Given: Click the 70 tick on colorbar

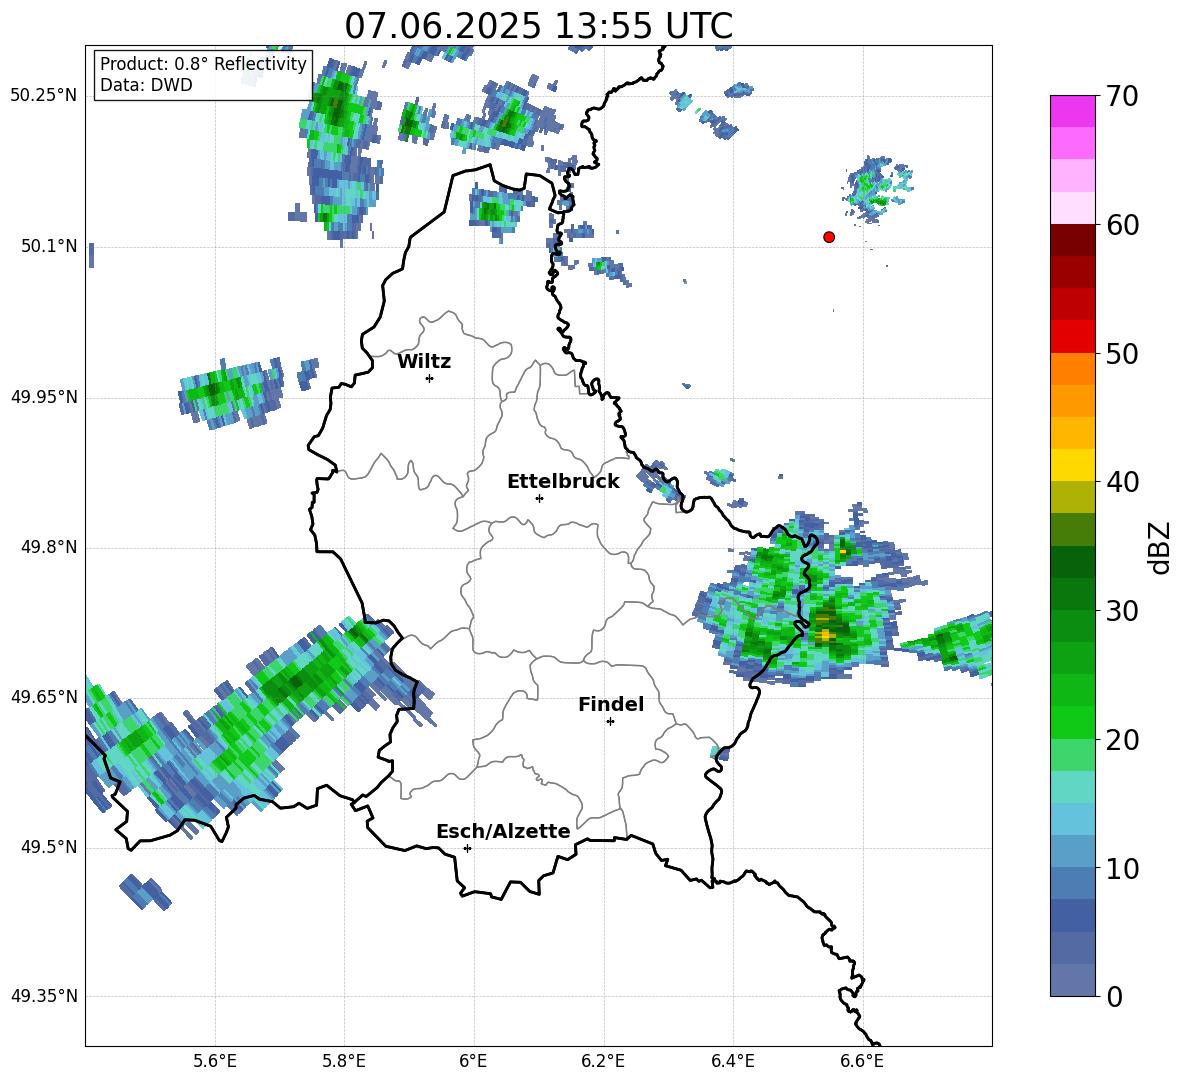Looking at the screenshot, I should [1122, 97].
